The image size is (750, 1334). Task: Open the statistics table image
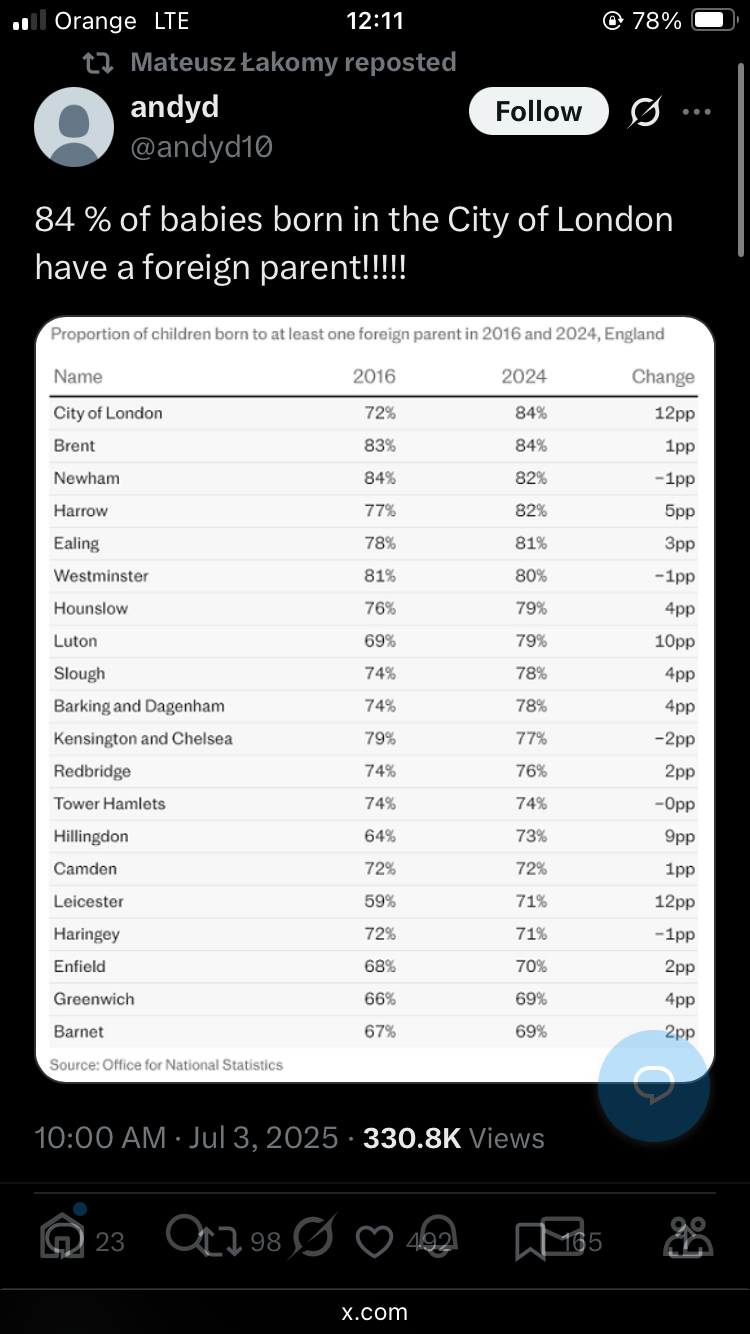(x=375, y=699)
